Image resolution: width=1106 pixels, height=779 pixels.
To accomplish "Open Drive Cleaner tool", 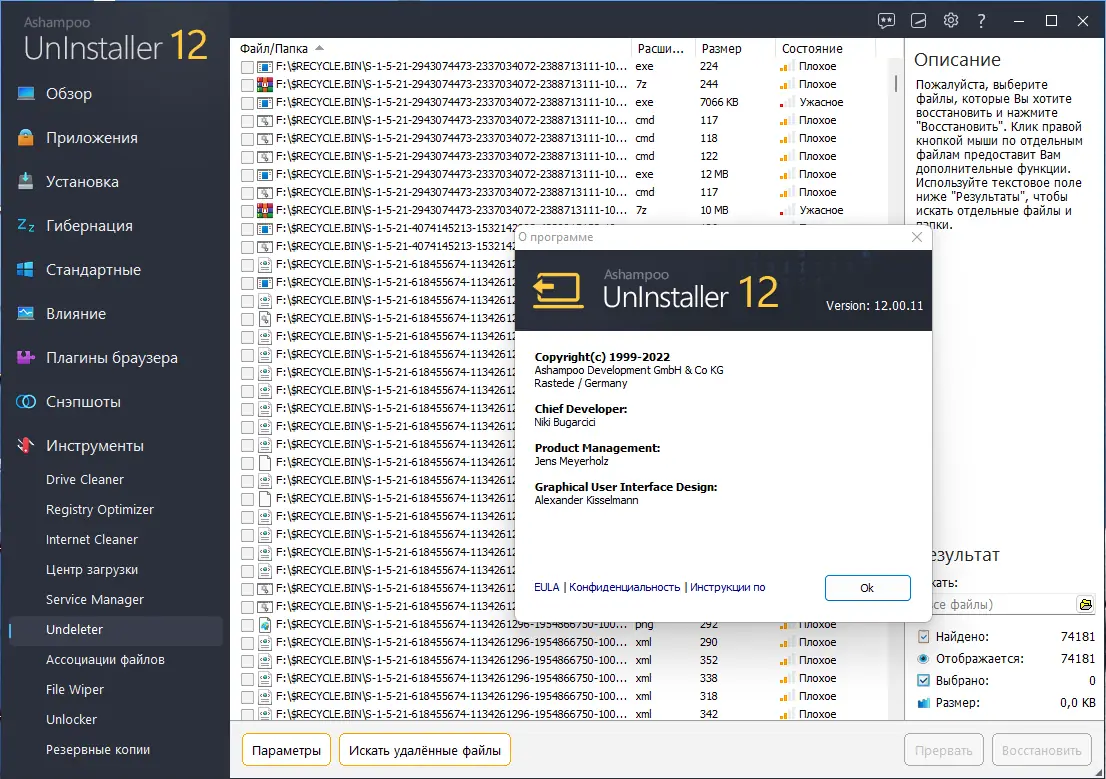I will tap(85, 479).
